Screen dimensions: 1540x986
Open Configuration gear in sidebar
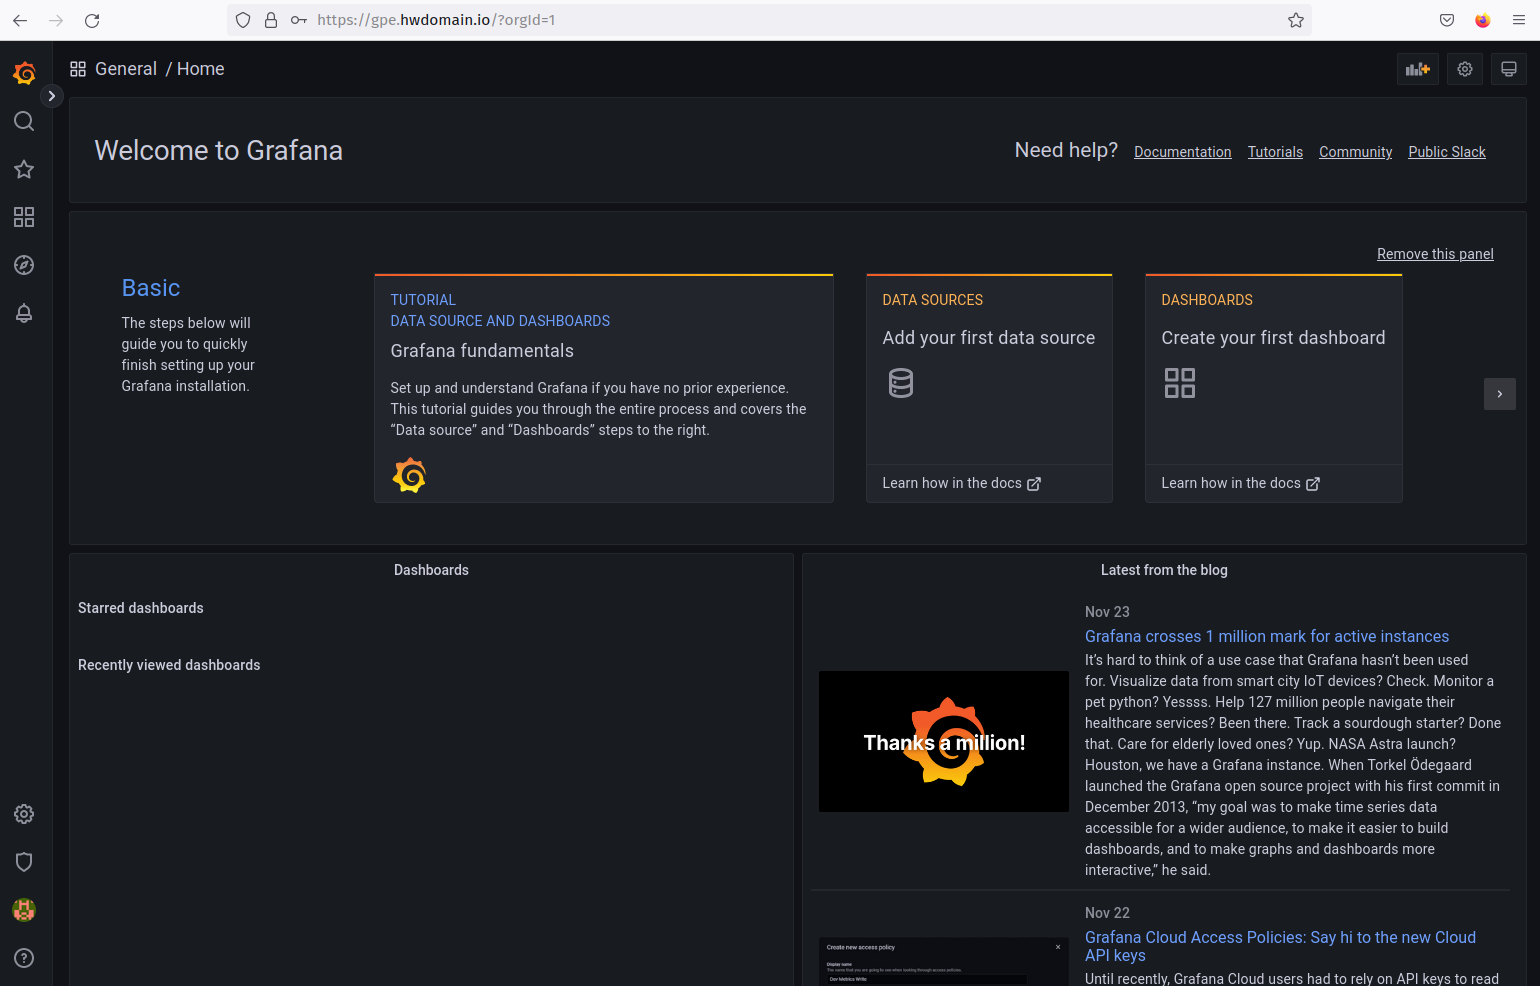[24, 814]
